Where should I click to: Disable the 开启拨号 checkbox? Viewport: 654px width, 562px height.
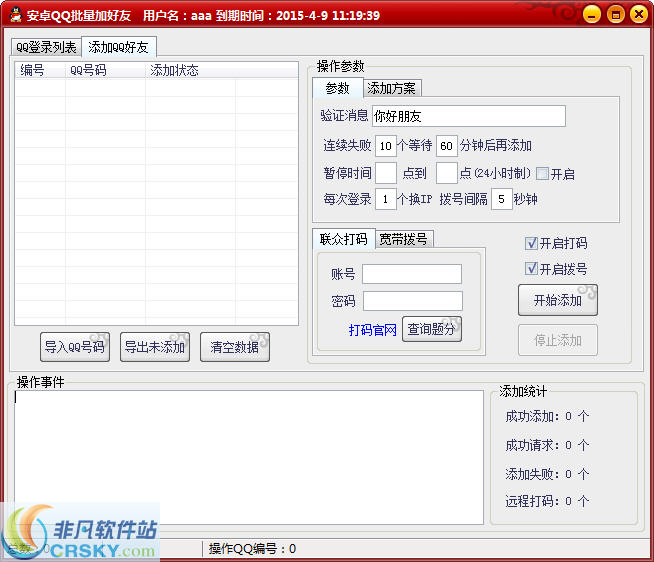[531, 268]
